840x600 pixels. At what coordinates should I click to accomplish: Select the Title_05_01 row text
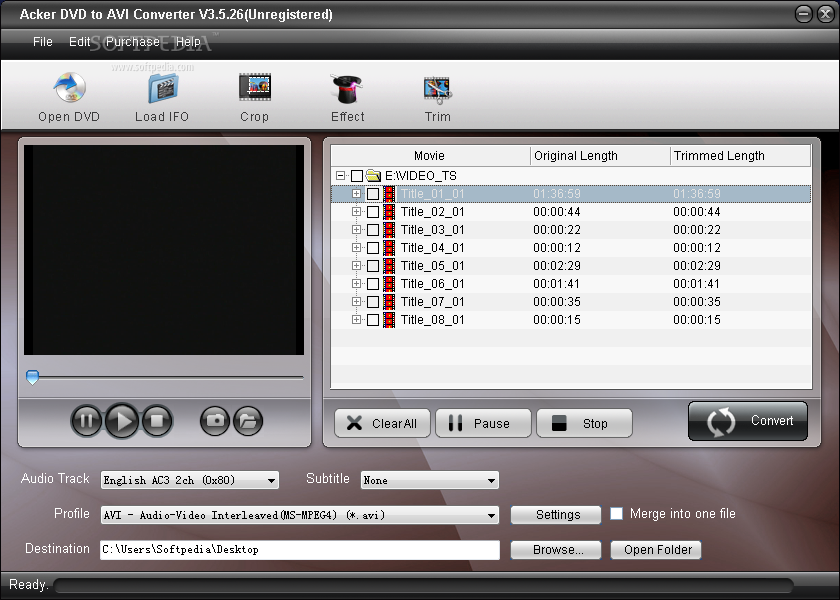[432, 266]
